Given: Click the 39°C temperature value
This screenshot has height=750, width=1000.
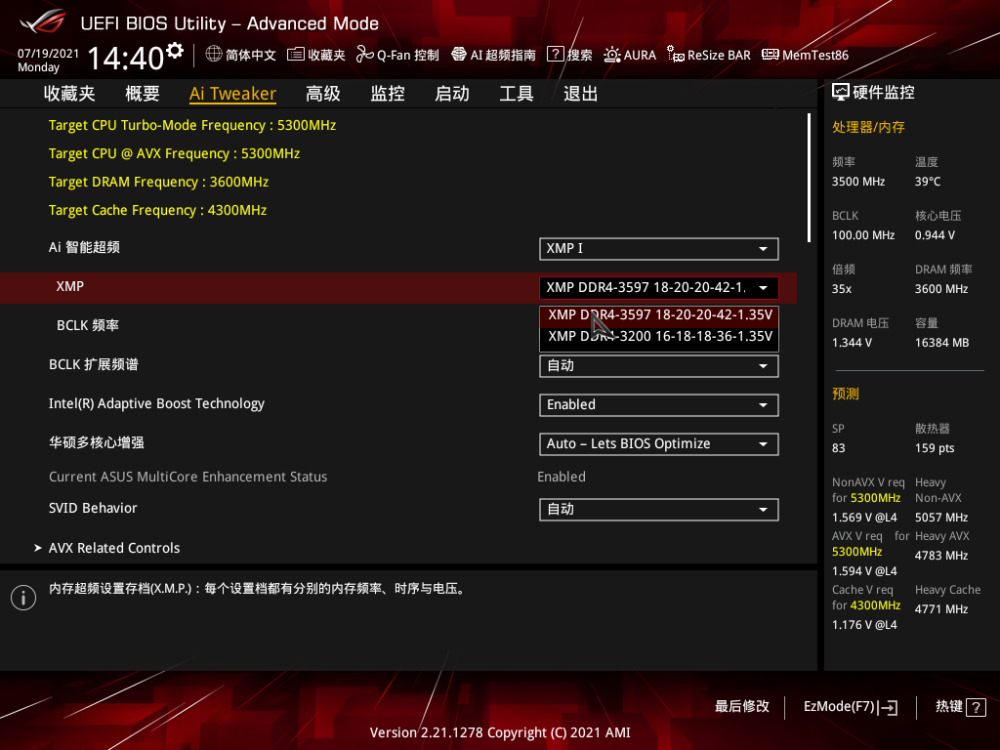Looking at the screenshot, I should [928, 182].
